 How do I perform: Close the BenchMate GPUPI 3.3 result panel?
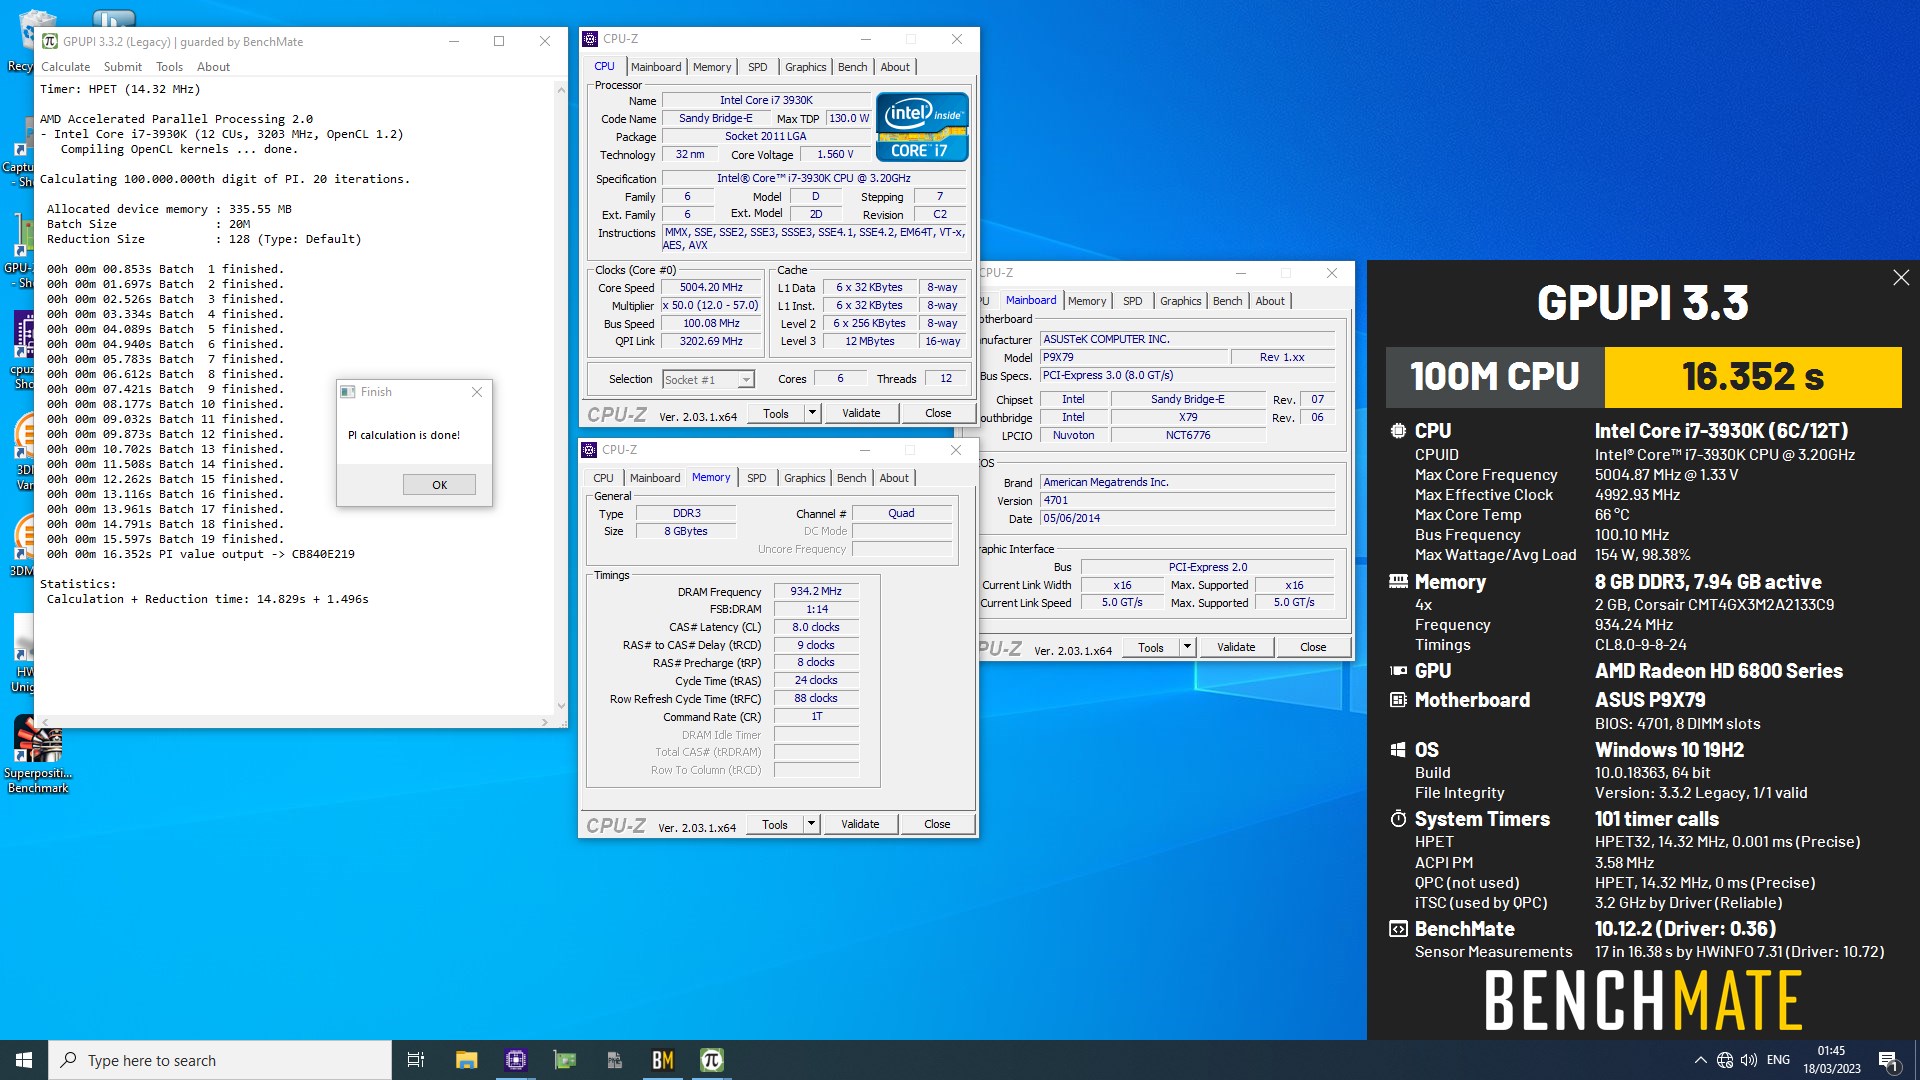(x=1901, y=278)
